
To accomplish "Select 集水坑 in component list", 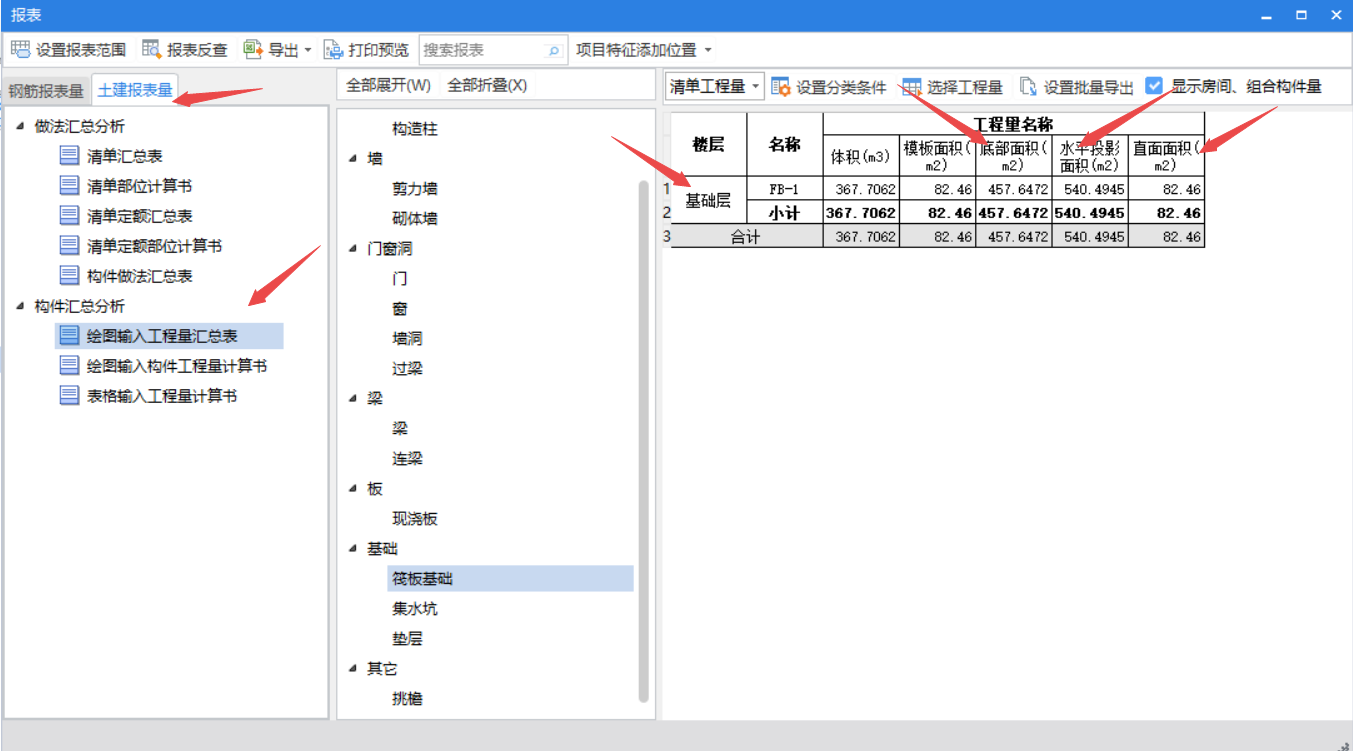I will (415, 608).
